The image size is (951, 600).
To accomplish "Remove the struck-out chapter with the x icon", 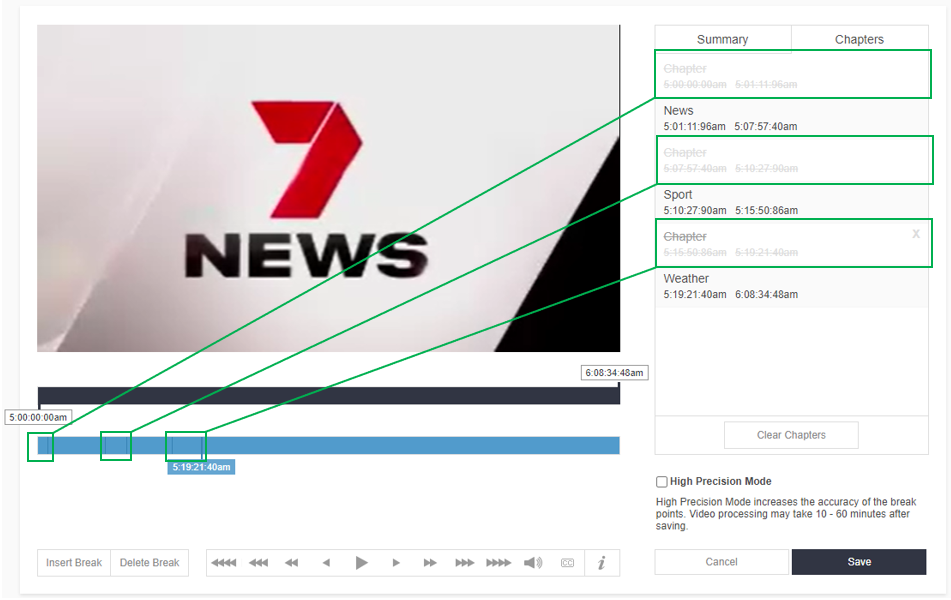I will point(916,234).
